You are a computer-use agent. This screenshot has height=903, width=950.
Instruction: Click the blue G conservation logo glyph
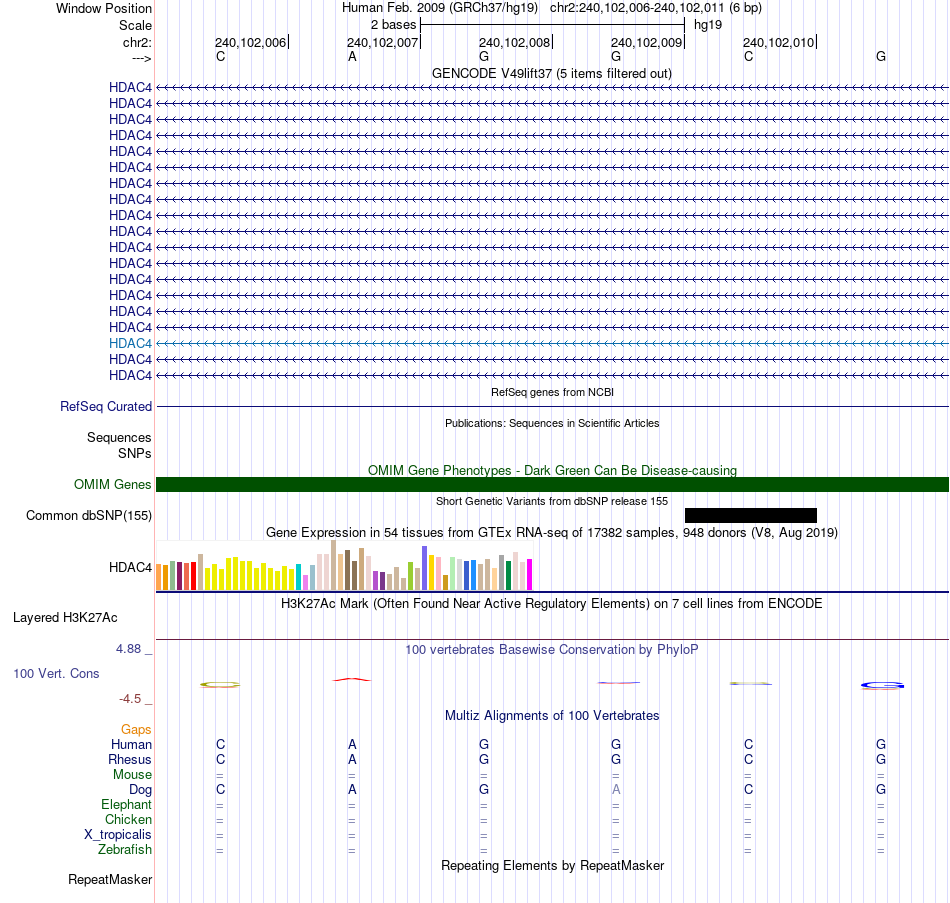pos(882,686)
